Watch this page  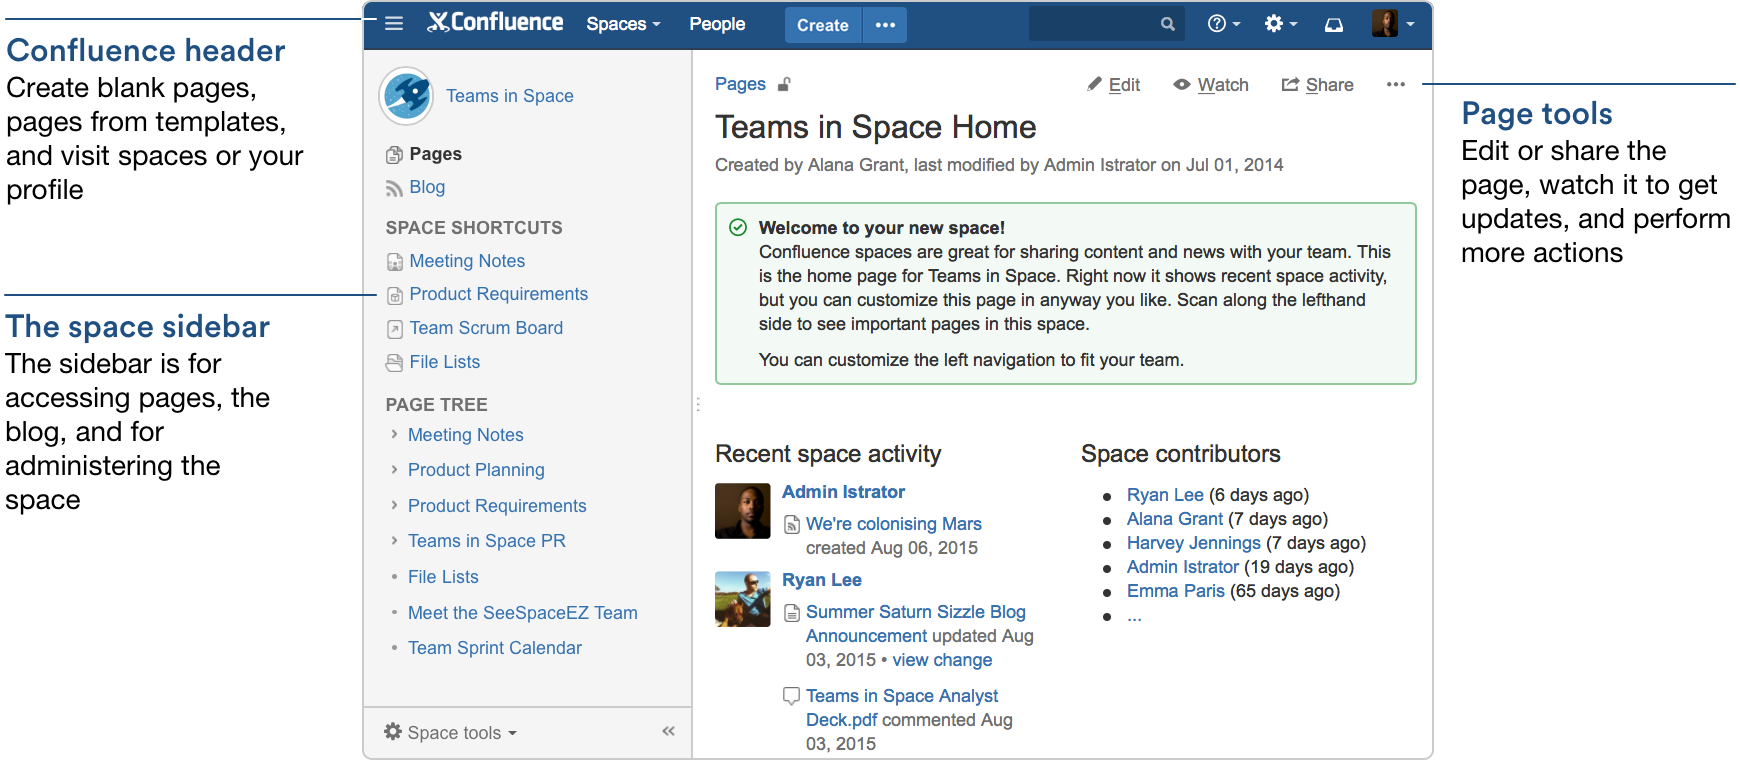(x=1211, y=85)
